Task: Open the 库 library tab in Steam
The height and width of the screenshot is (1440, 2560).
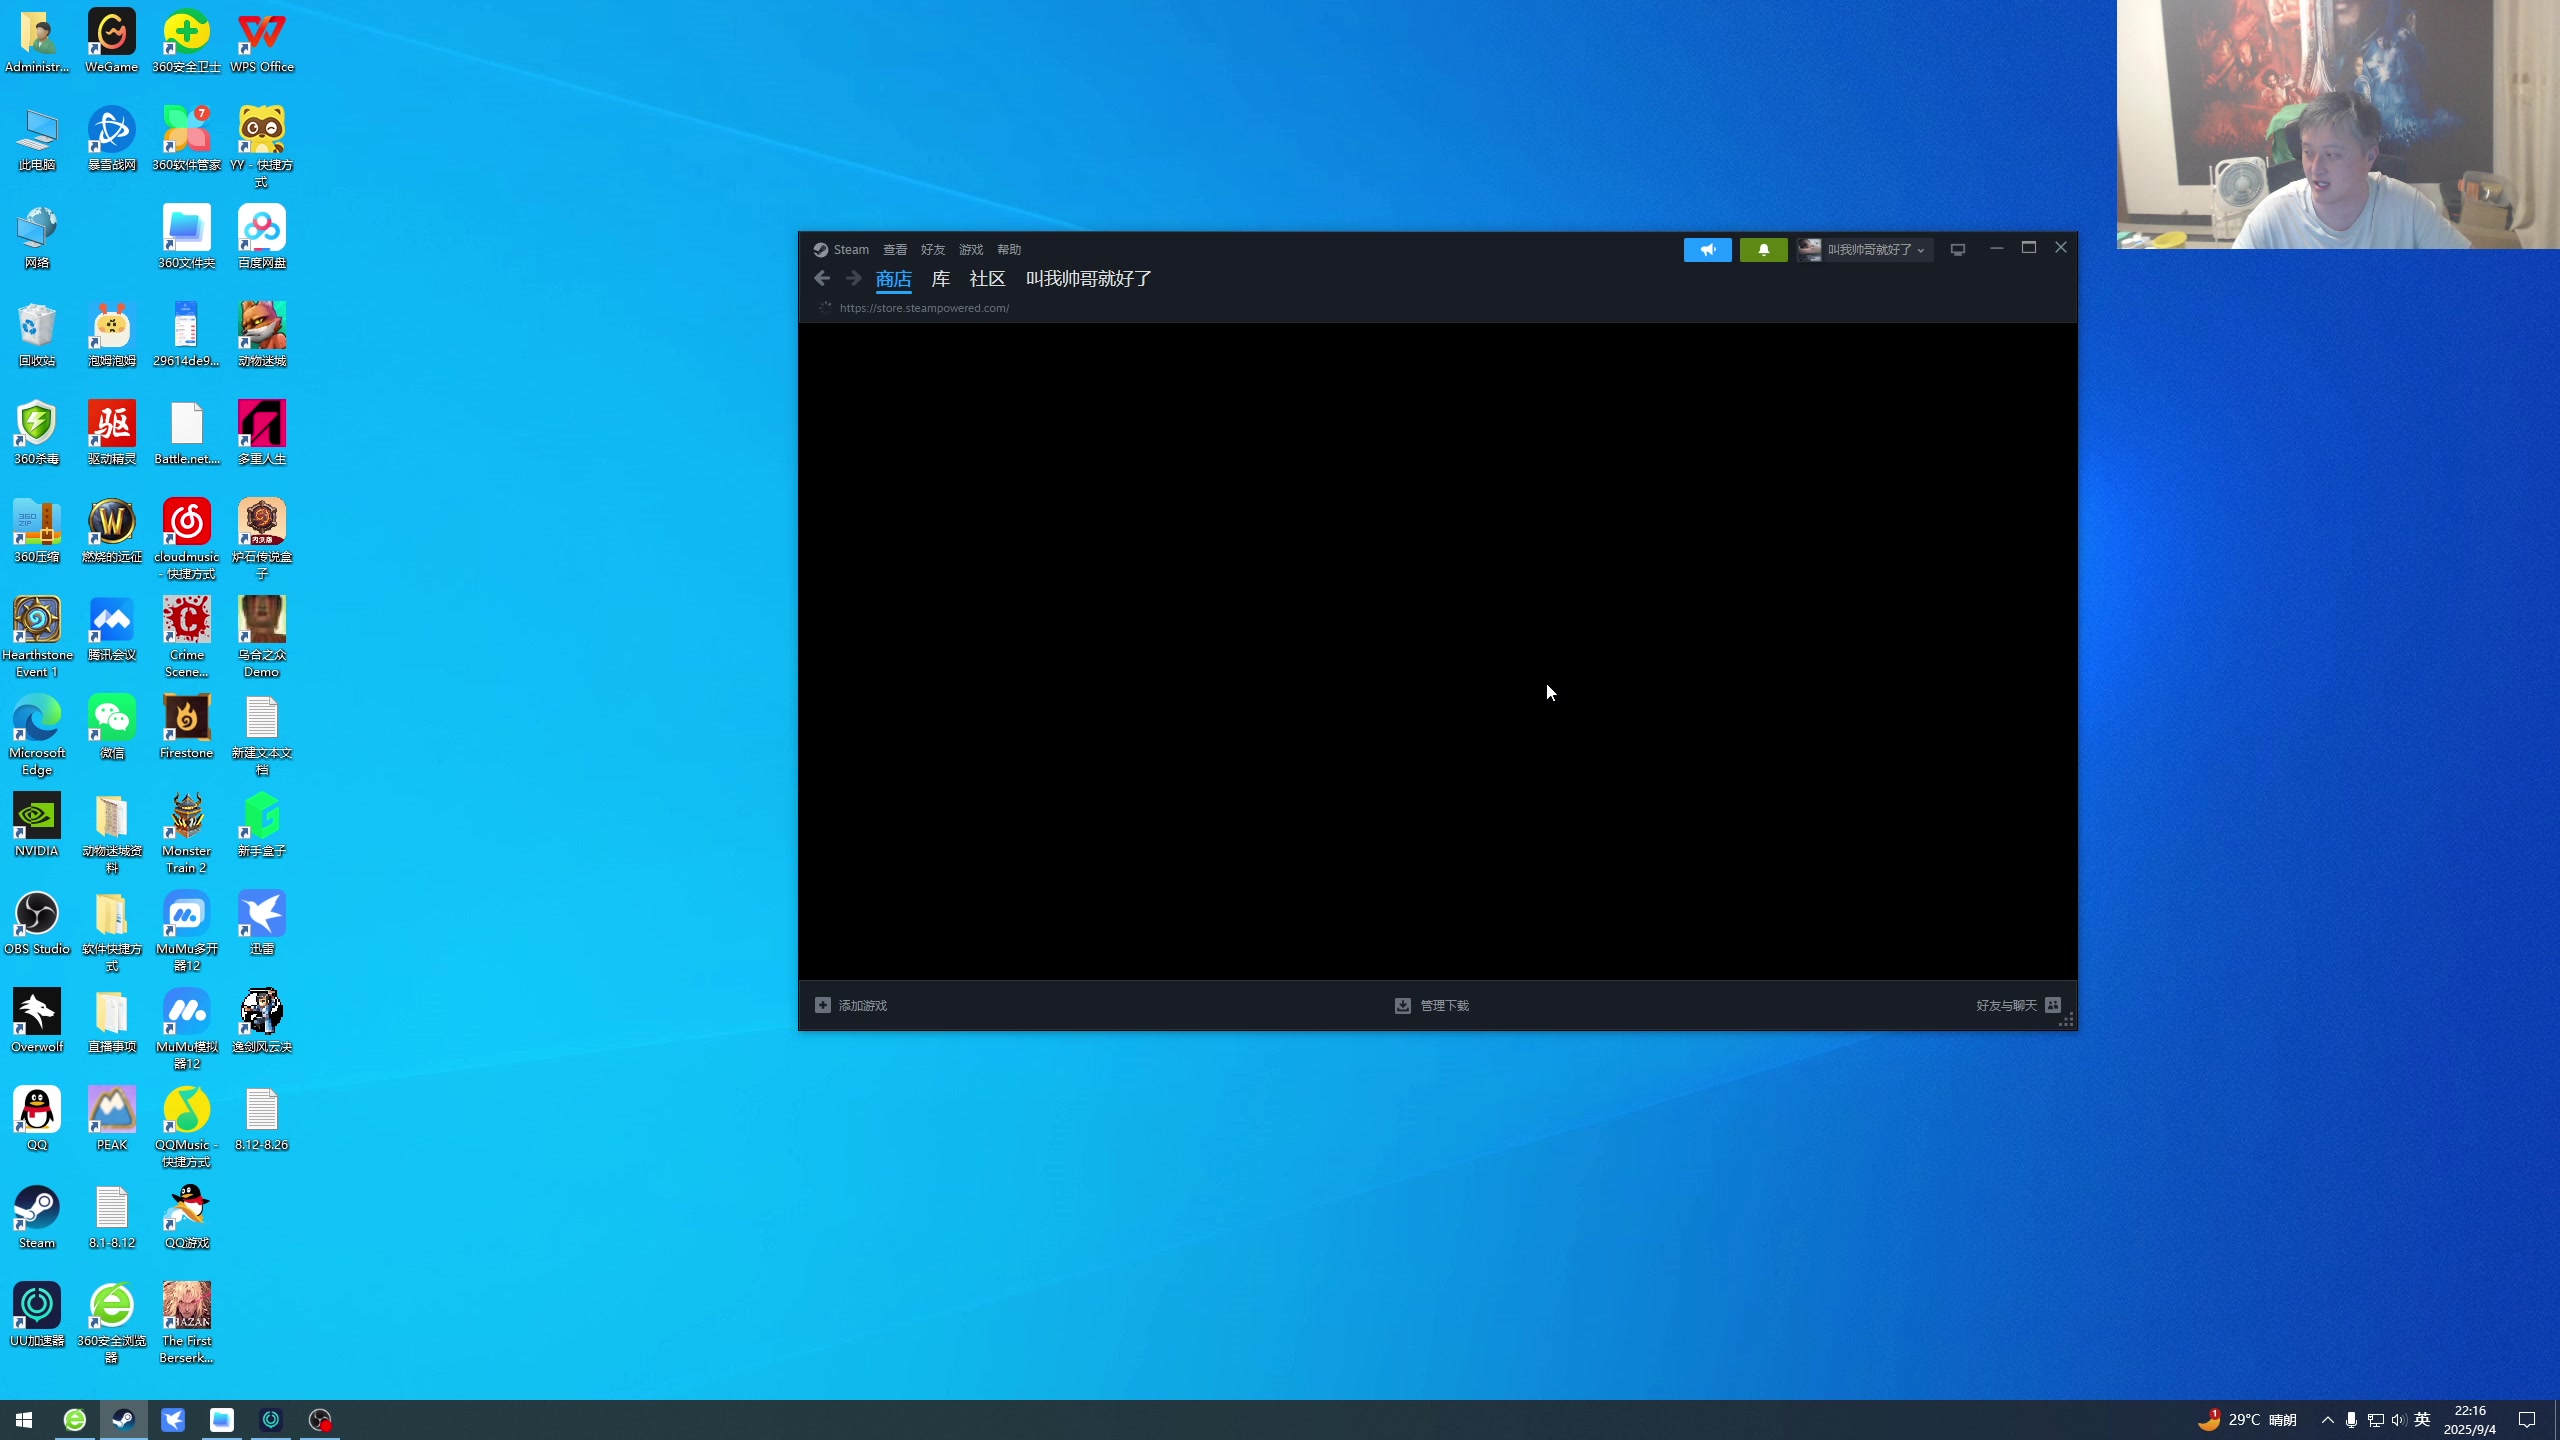Action: (x=940, y=279)
